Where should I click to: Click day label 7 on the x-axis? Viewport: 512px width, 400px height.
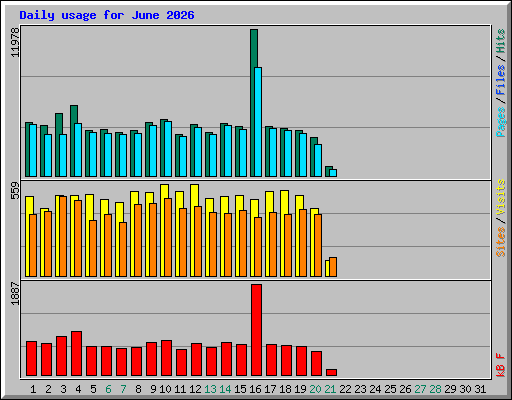point(123,389)
